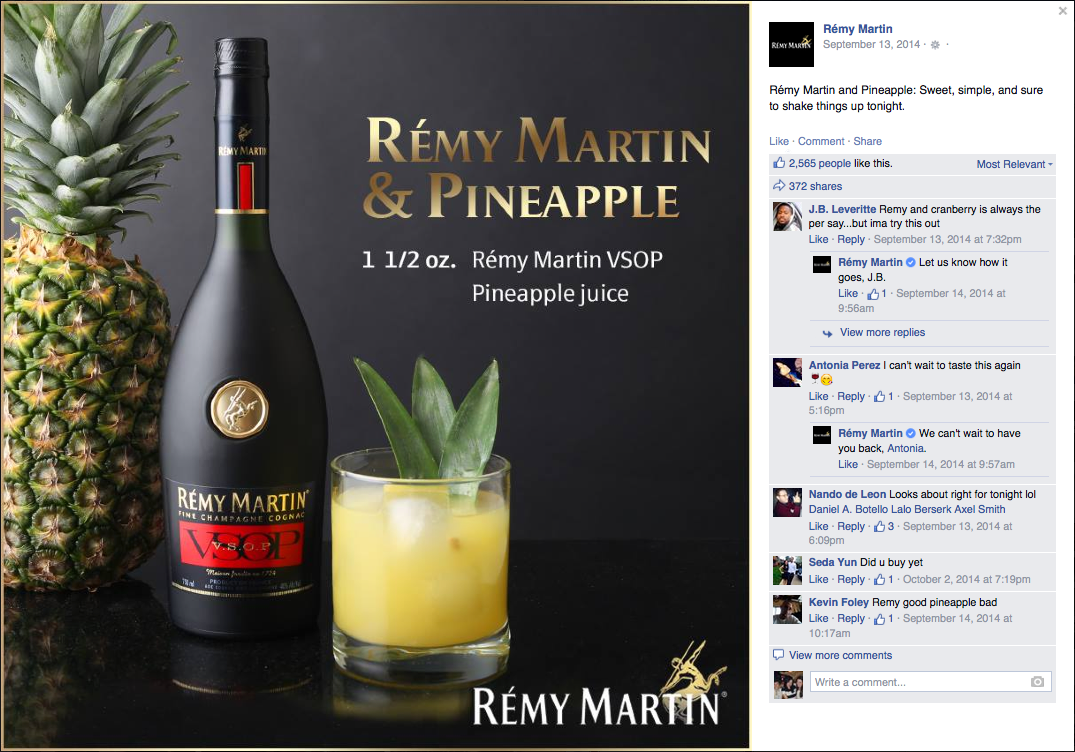Open J.B. Leveritte's profile picture

787,217
